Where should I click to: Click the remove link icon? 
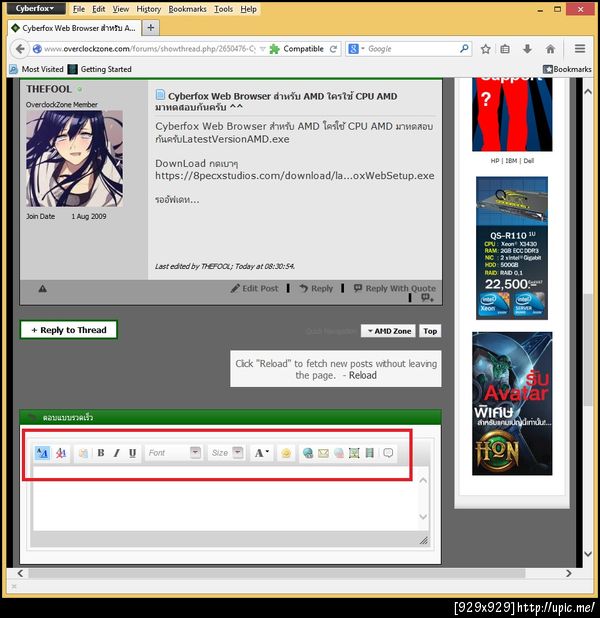coord(339,453)
